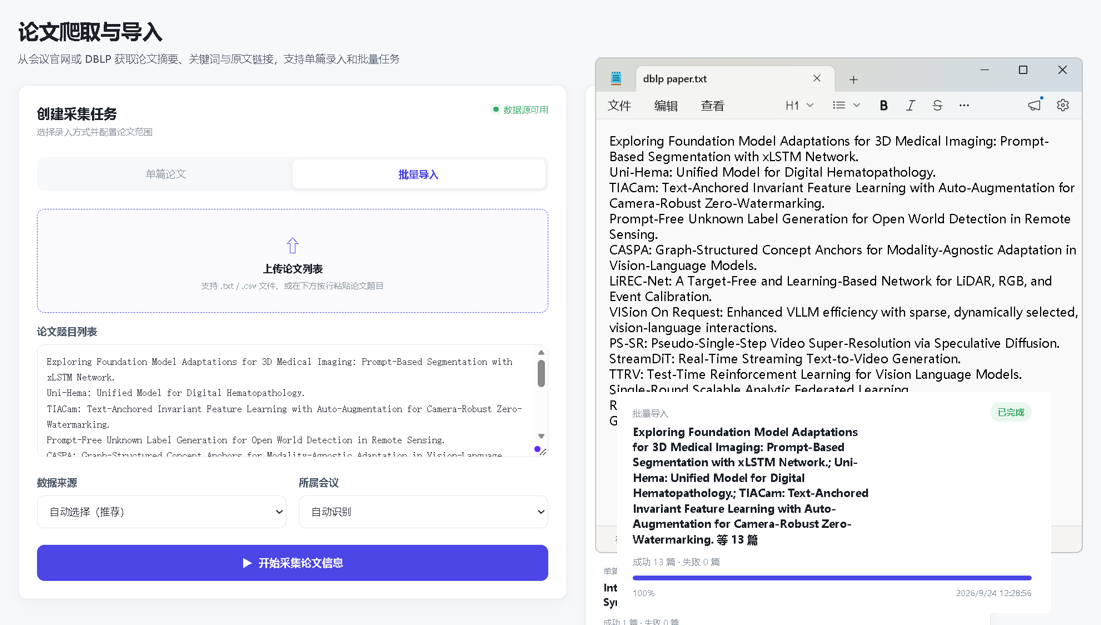This screenshot has height=625, width=1101.
Task: Toggle strikethrough formatting in Notepad
Action: pos(937,105)
